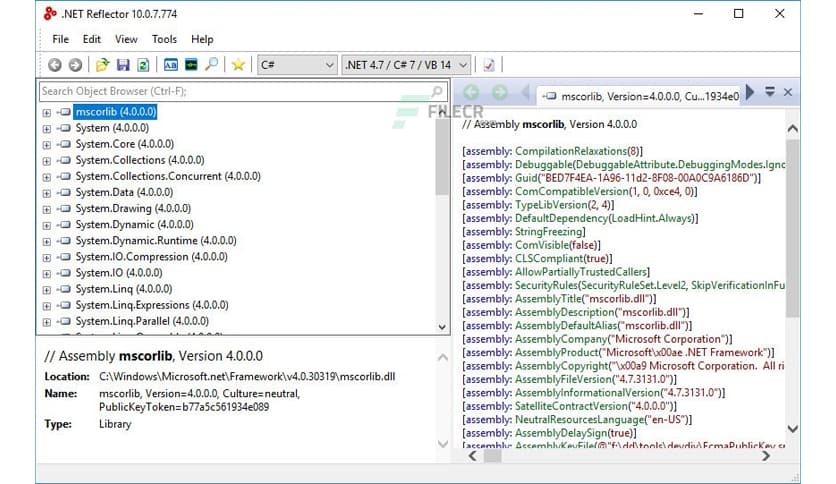Open the tab list dropdown icon

[769, 92]
